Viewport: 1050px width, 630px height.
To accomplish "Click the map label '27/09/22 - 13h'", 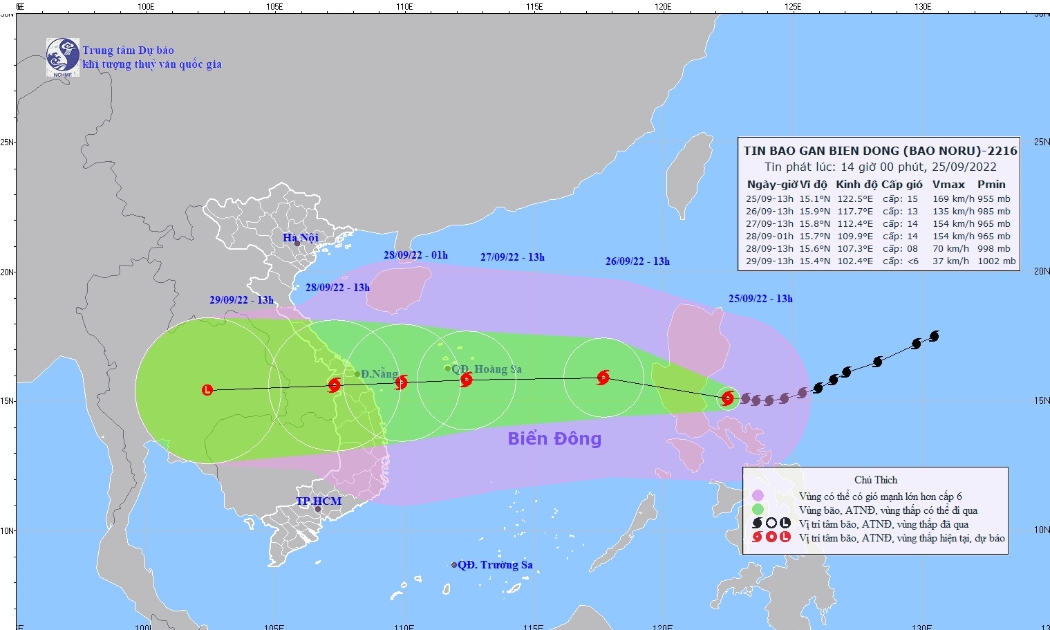I will coord(512,257).
